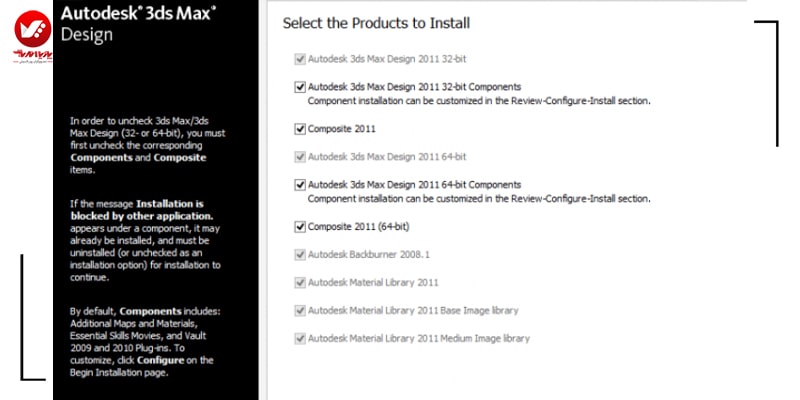800x400 pixels.
Task: Uncheck Autodesk 3ds Max Design 2011 32-bit Components
Action: pyautogui.click(x=300, y=87)
